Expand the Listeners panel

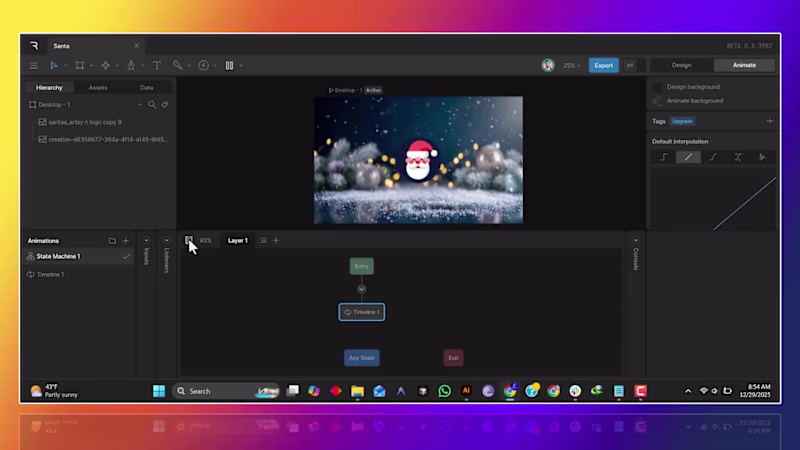coord(166,240)
